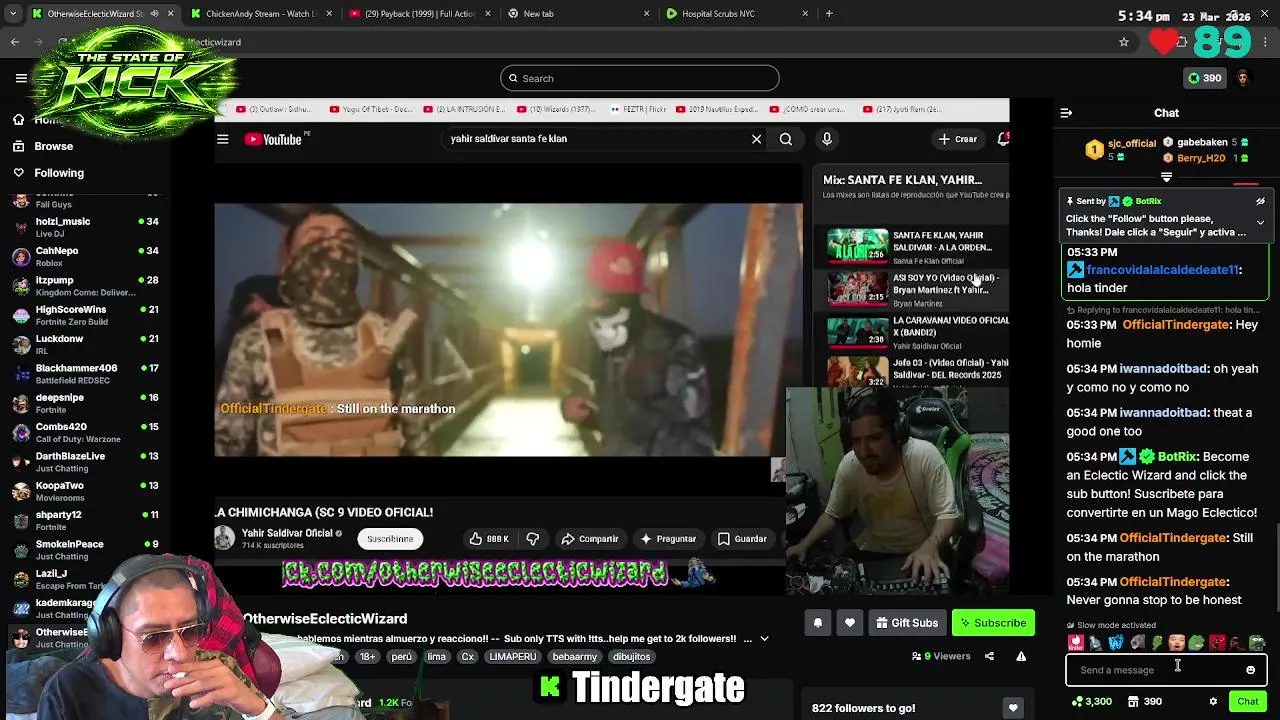Hide the pinned BotRix message
The image size is (1280, 720).
(x=1260, y=201)
